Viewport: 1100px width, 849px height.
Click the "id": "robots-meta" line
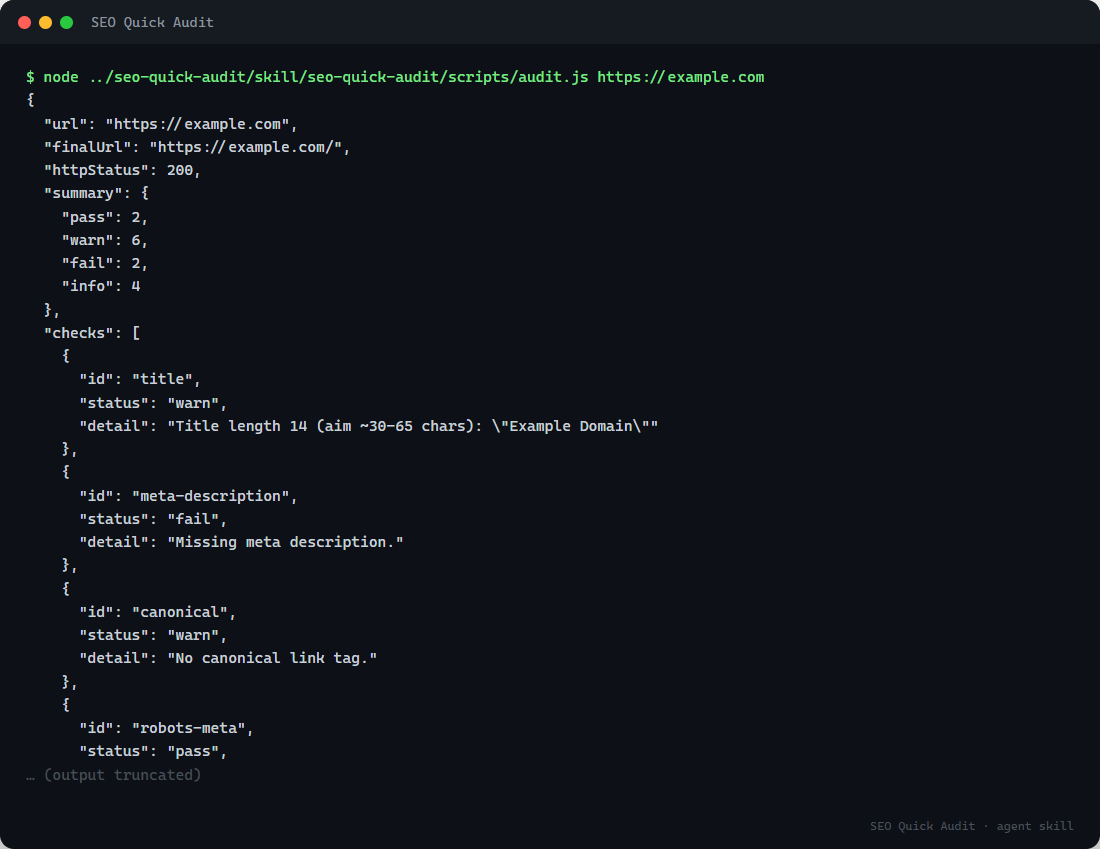166,728
